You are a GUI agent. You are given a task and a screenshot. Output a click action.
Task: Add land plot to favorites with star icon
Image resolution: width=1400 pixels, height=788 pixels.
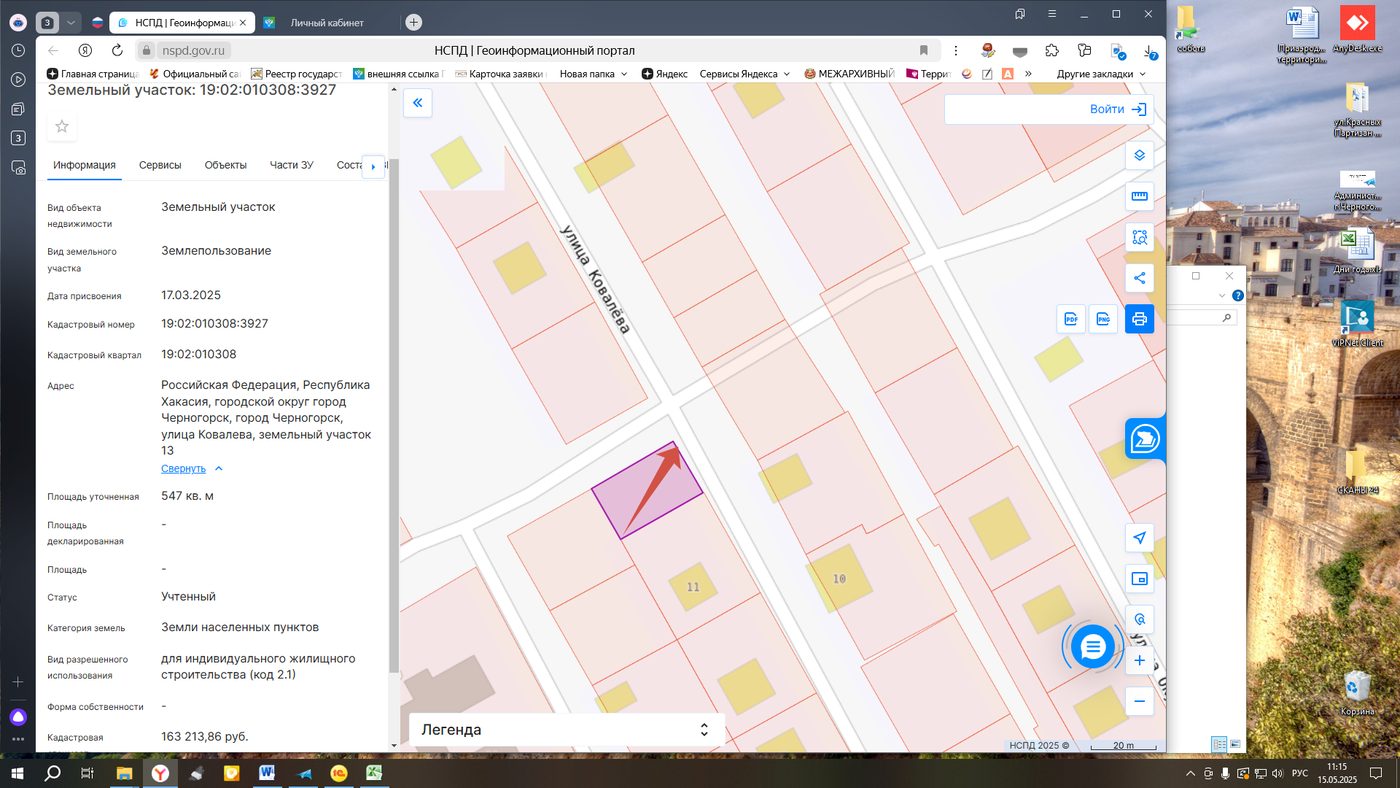(x=62, y=126)
